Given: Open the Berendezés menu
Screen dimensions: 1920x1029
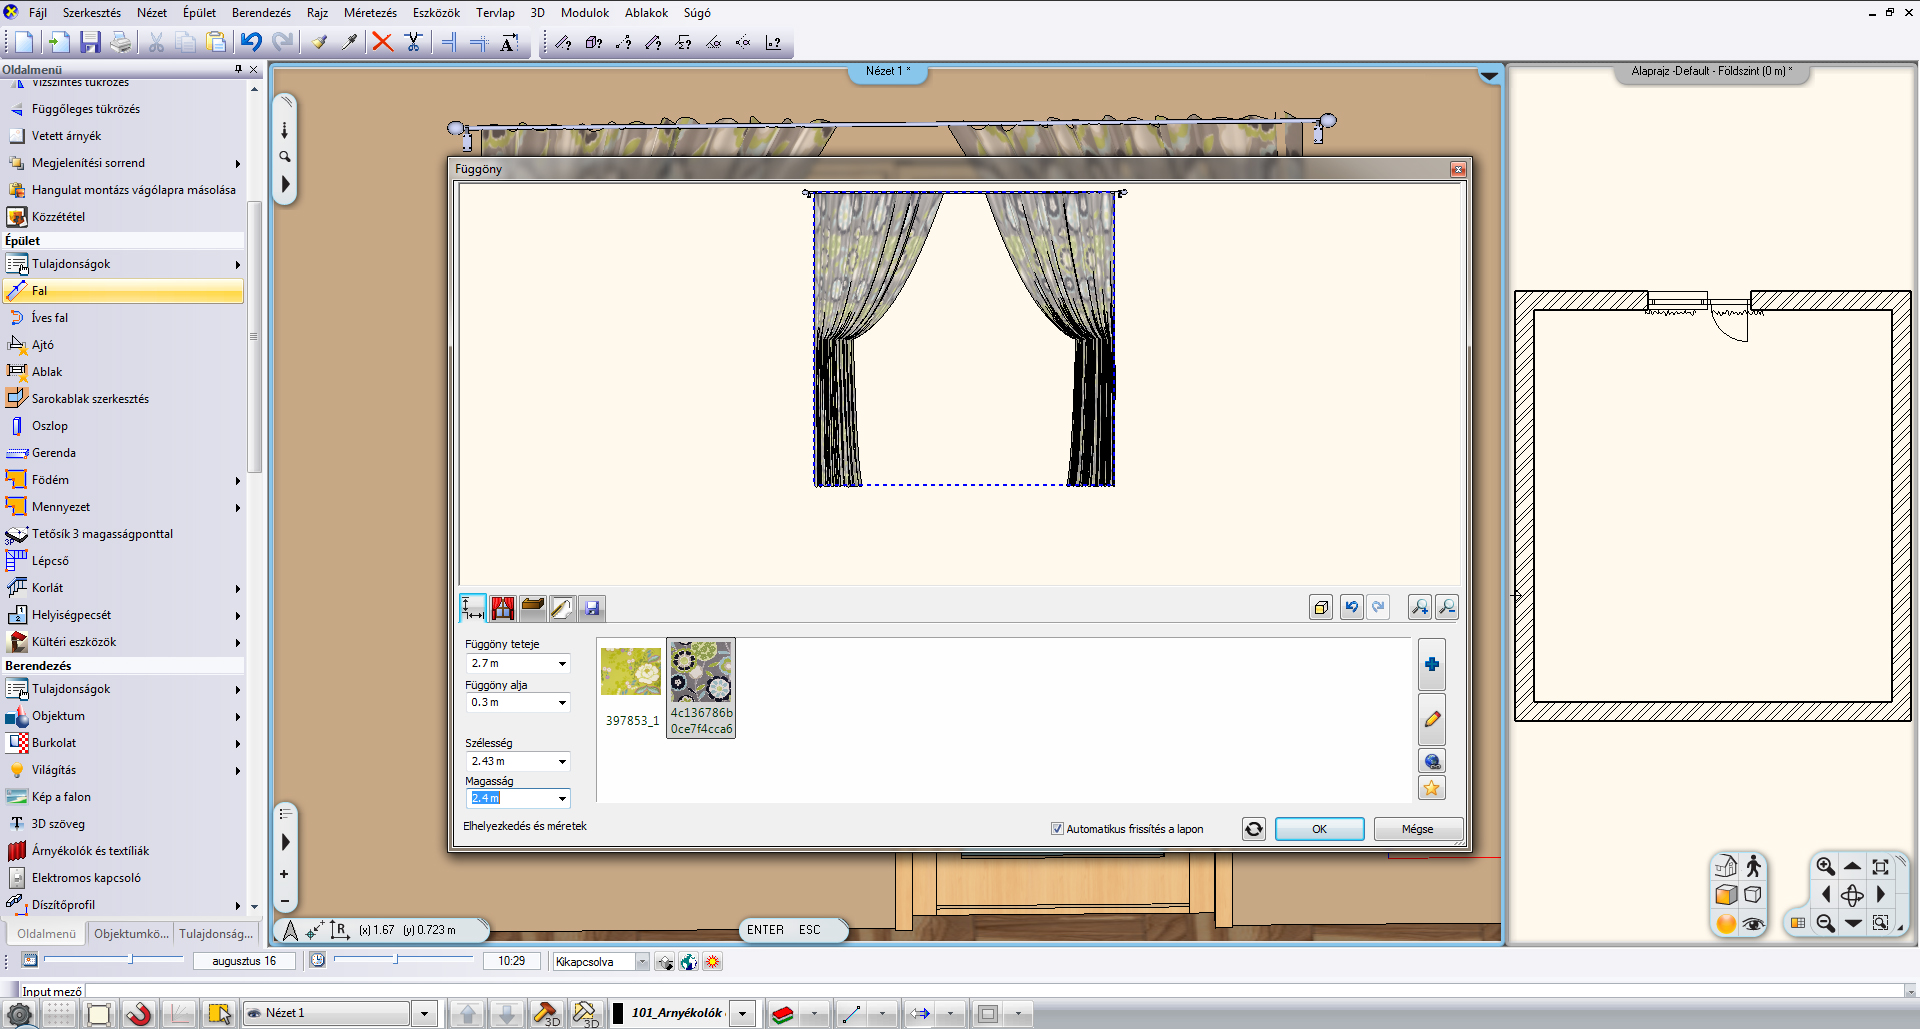Looking at the screenshot, I should [261, 13].
